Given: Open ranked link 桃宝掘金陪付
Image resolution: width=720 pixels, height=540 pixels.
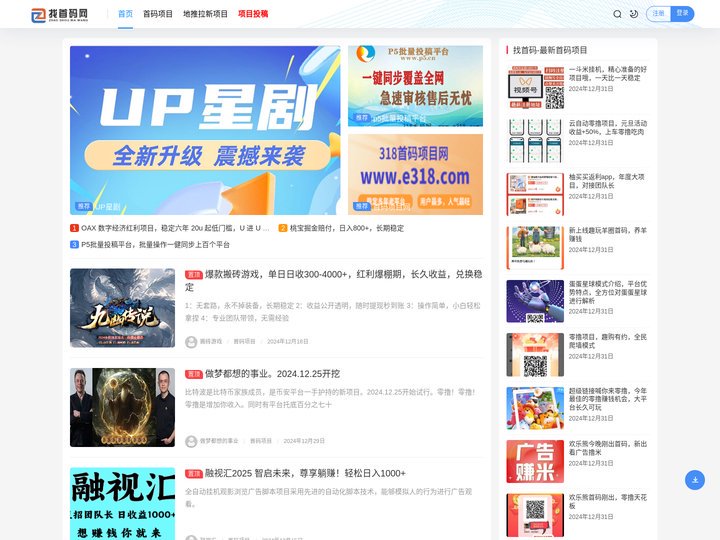Looking at the screenshot, I should pos(347,228).
